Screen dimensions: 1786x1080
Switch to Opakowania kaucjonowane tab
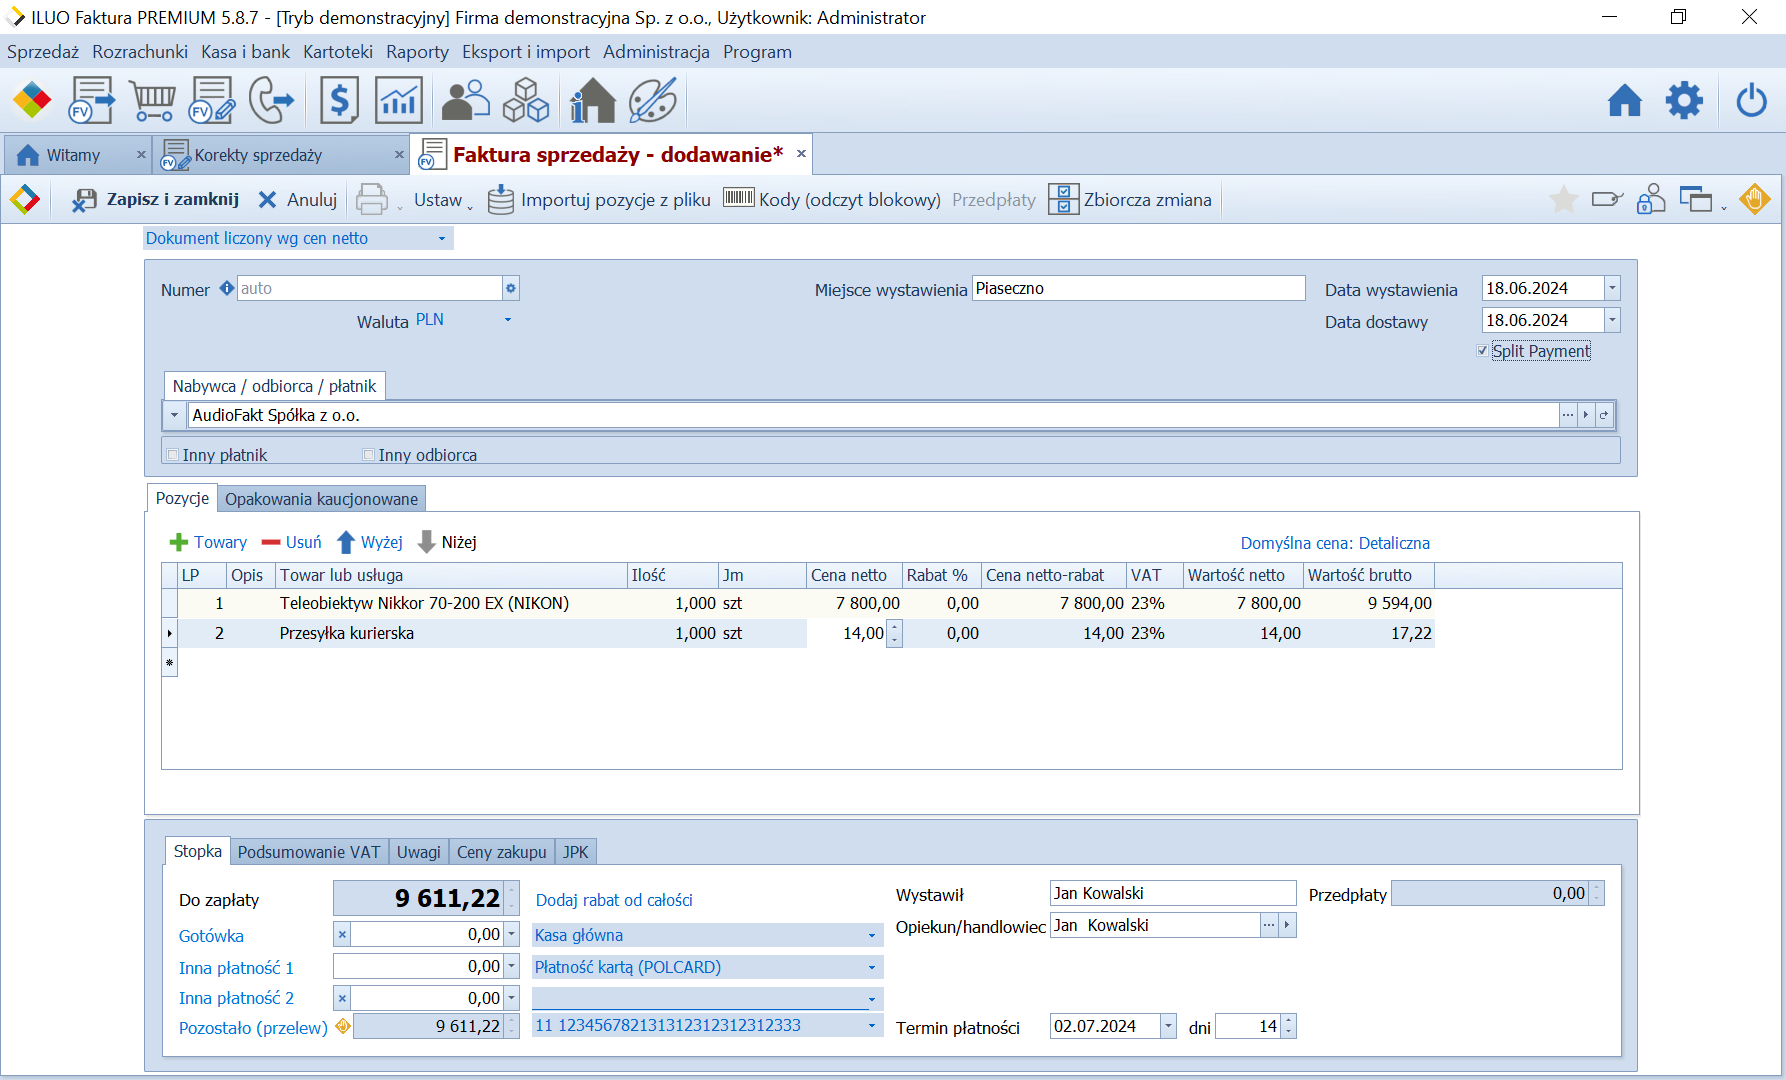pyautogui.click(x=321, y=499)
